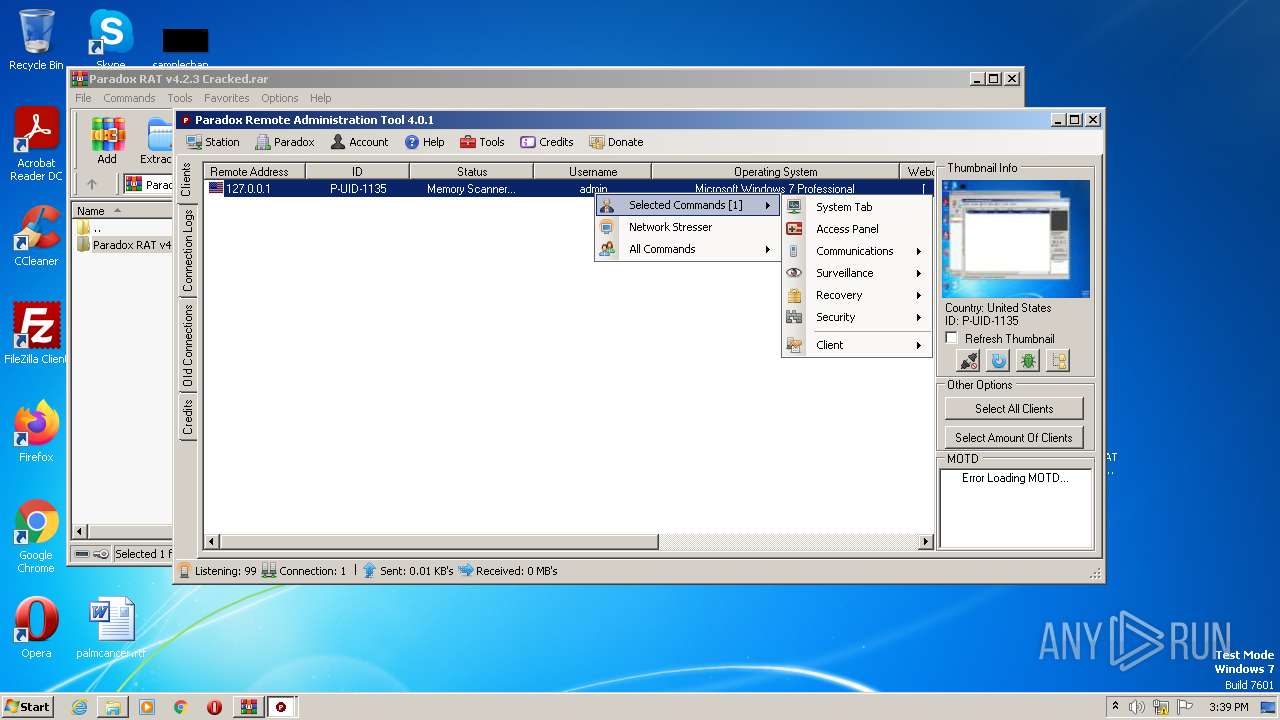Viewport: 1280px width, 720px height.
Task: Click the client list horizontal scrollbar thumb
Action: coord(438,542)
